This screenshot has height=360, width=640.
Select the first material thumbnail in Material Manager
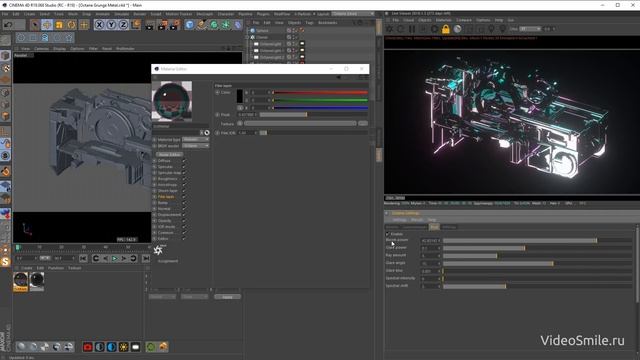point(20,281)
